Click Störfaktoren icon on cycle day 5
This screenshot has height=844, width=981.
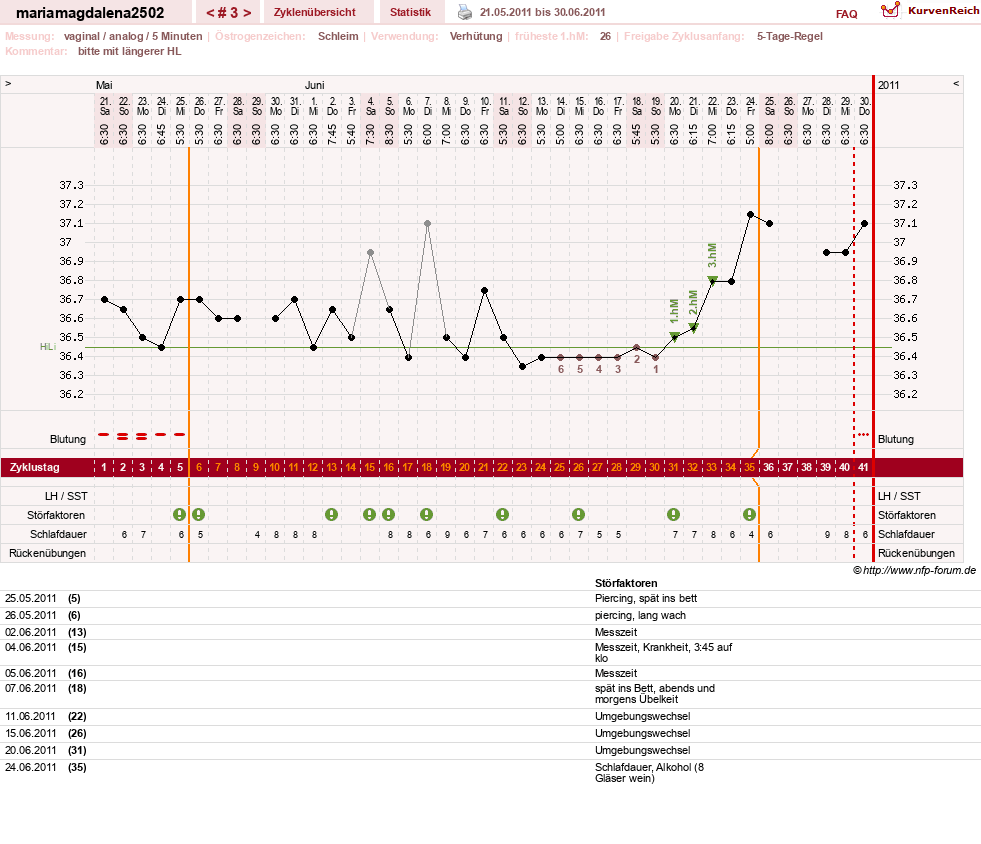click(x=180, y=515)
